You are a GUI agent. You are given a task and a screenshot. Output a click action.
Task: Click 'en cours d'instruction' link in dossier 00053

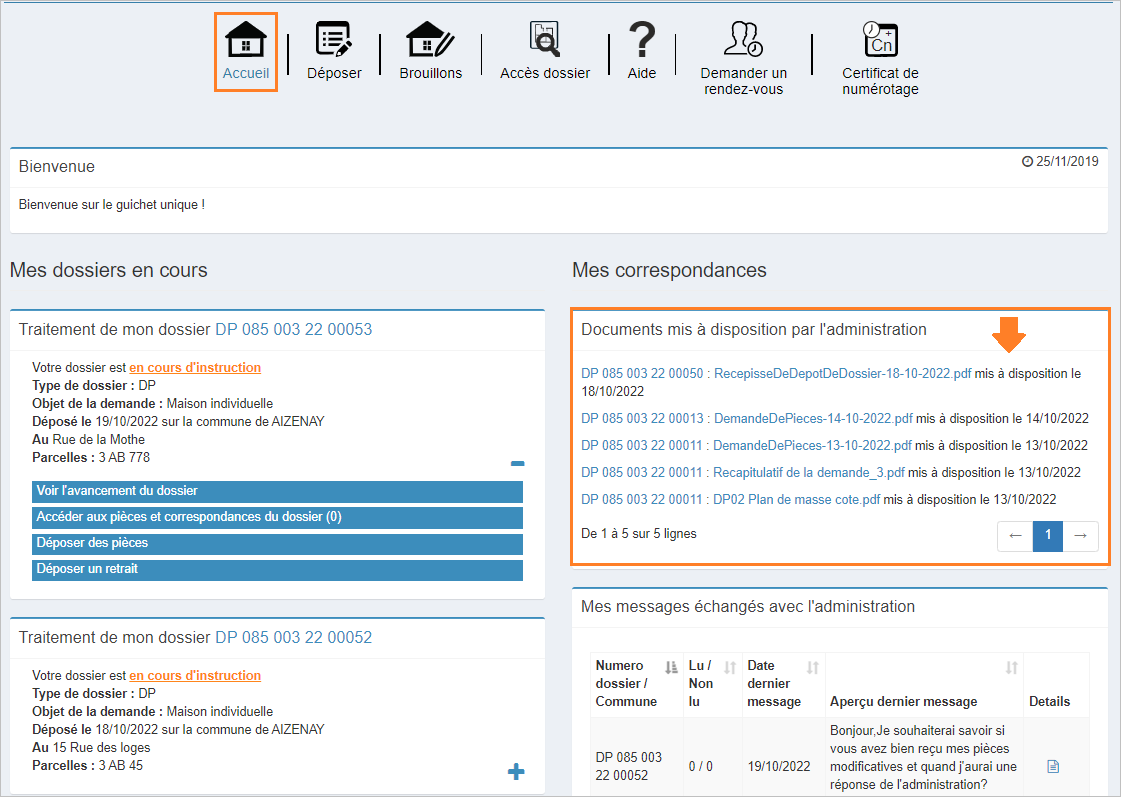click(195, 368)
